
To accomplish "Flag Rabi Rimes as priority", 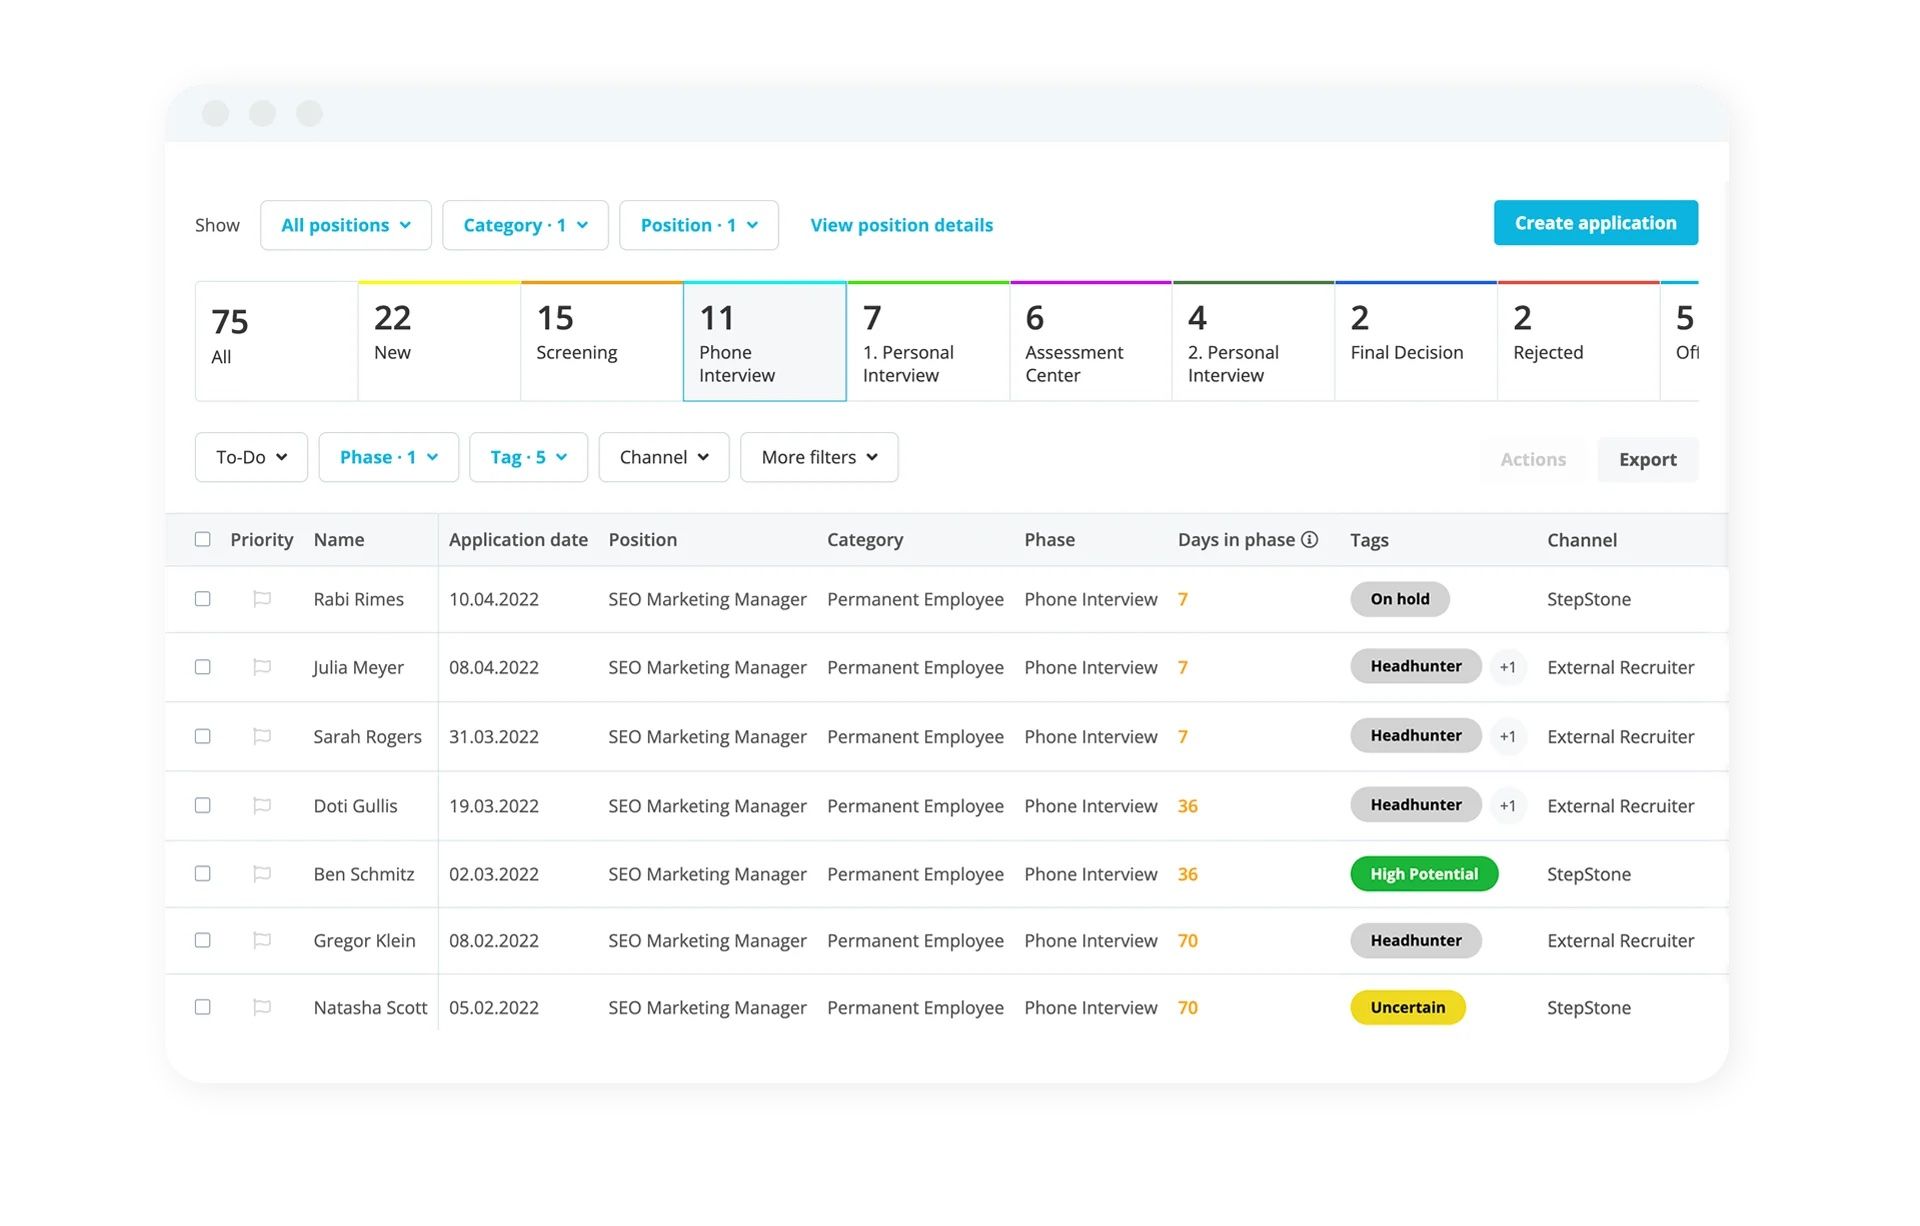I will pos(262,599).
